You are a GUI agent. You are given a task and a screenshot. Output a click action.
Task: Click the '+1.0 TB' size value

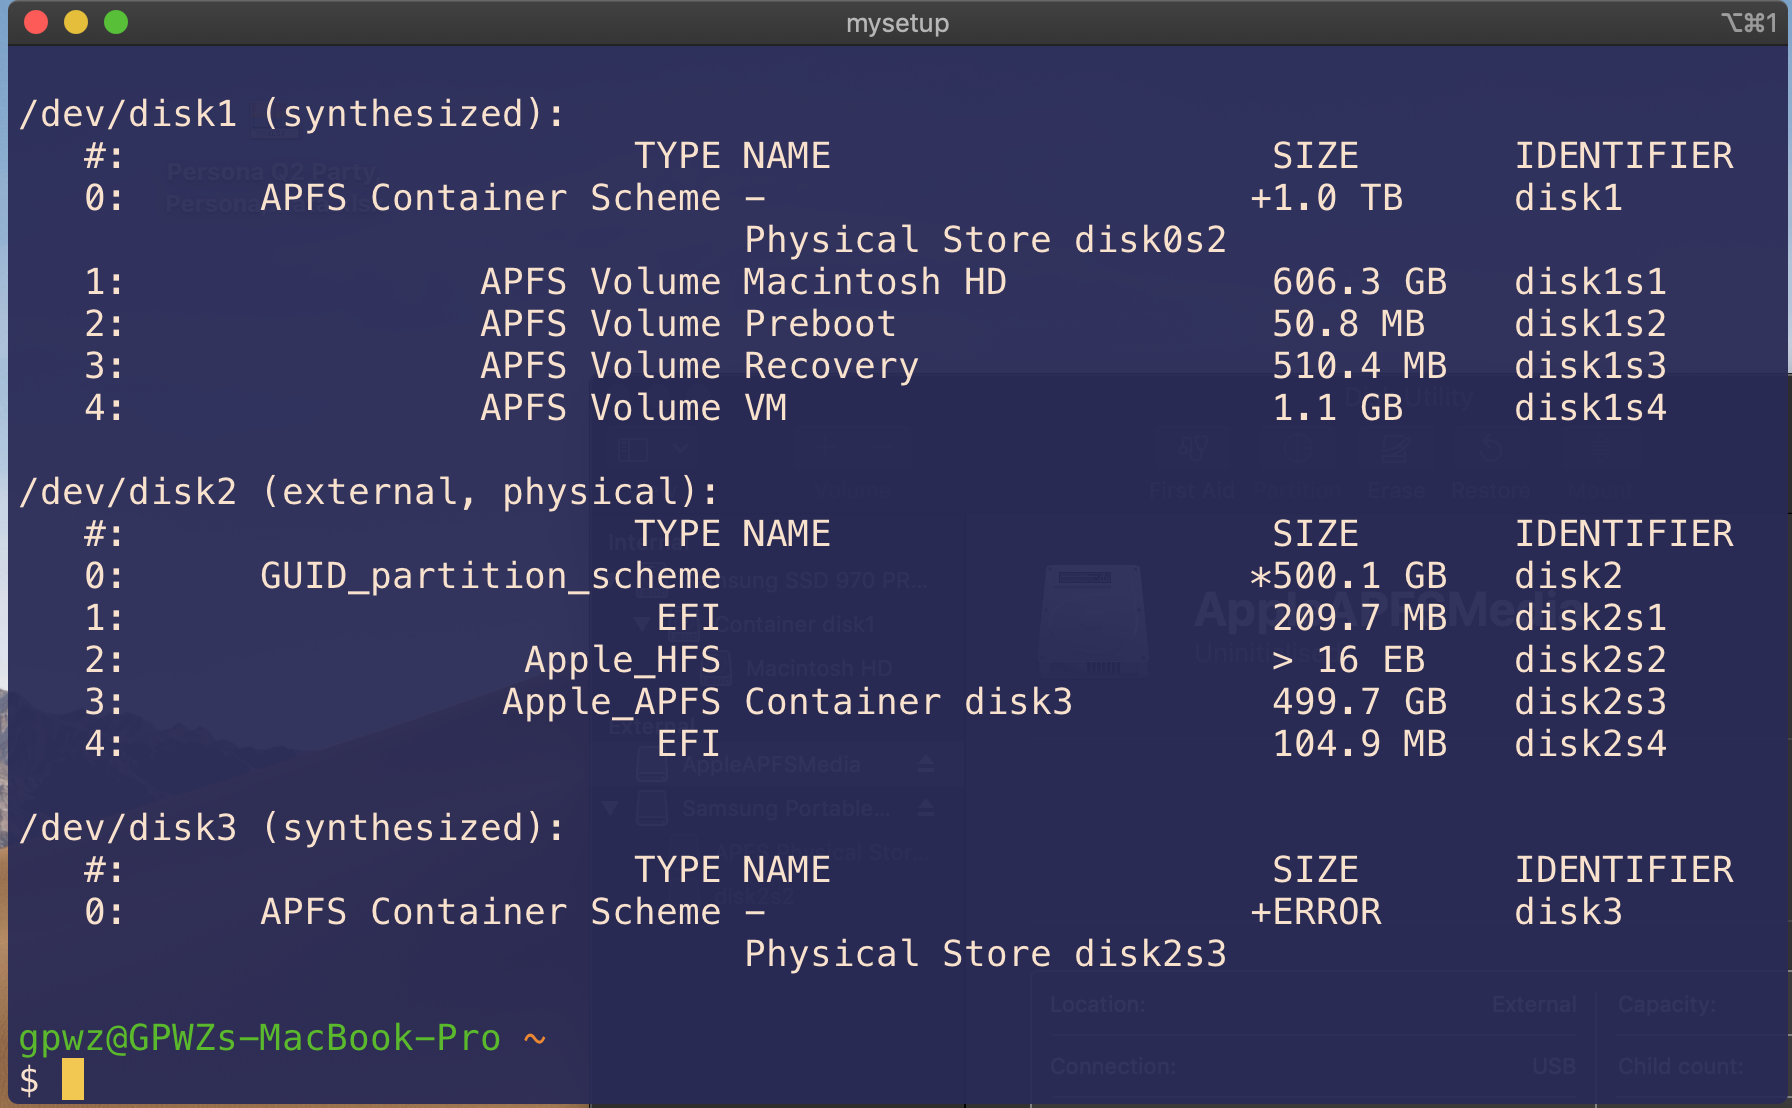click(1326, 198)
